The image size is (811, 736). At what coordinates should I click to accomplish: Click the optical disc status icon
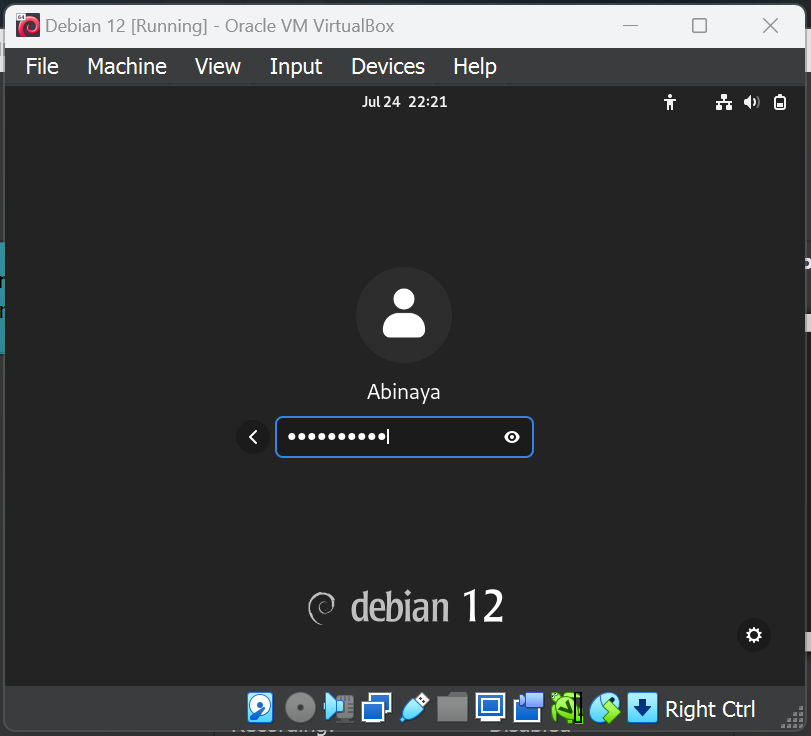[x=301, y=707]
